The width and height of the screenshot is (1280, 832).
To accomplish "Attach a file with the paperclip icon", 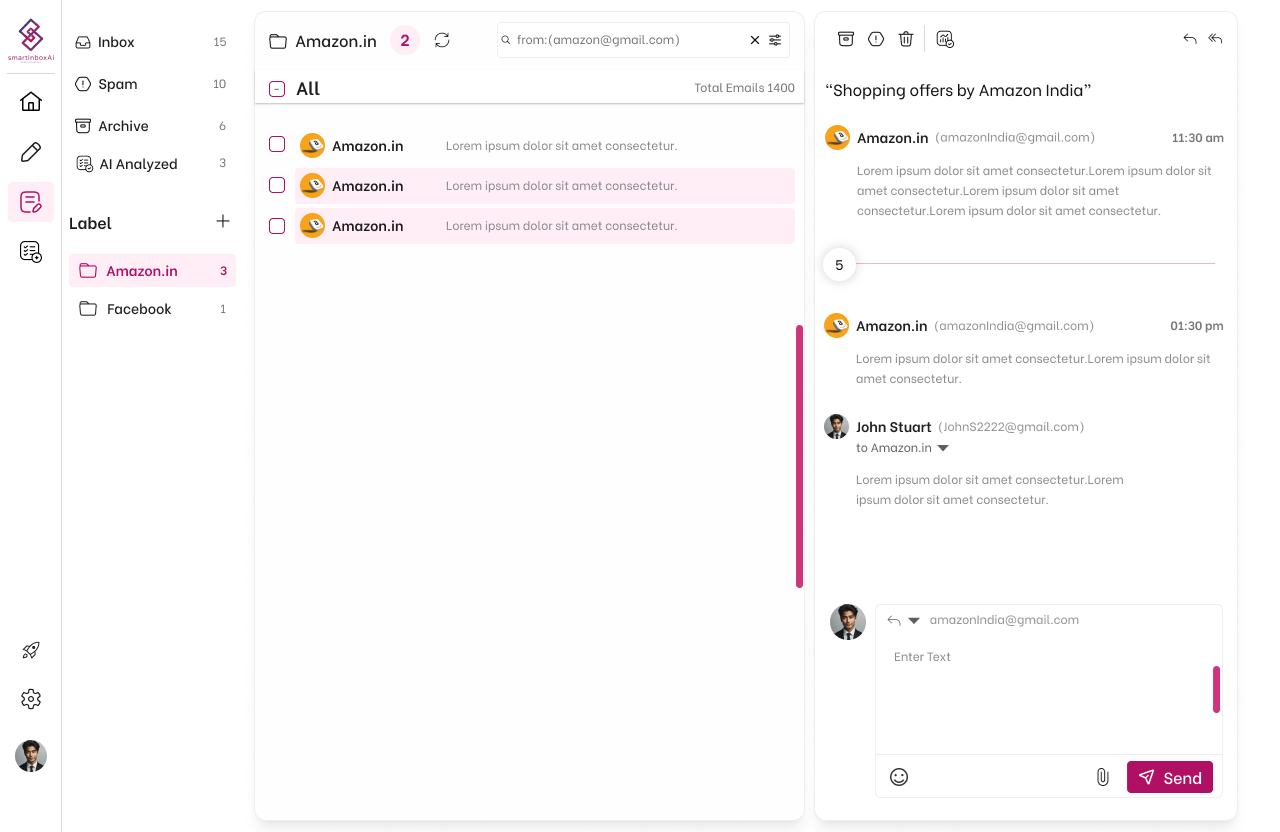I will [x=1103, y=777].
